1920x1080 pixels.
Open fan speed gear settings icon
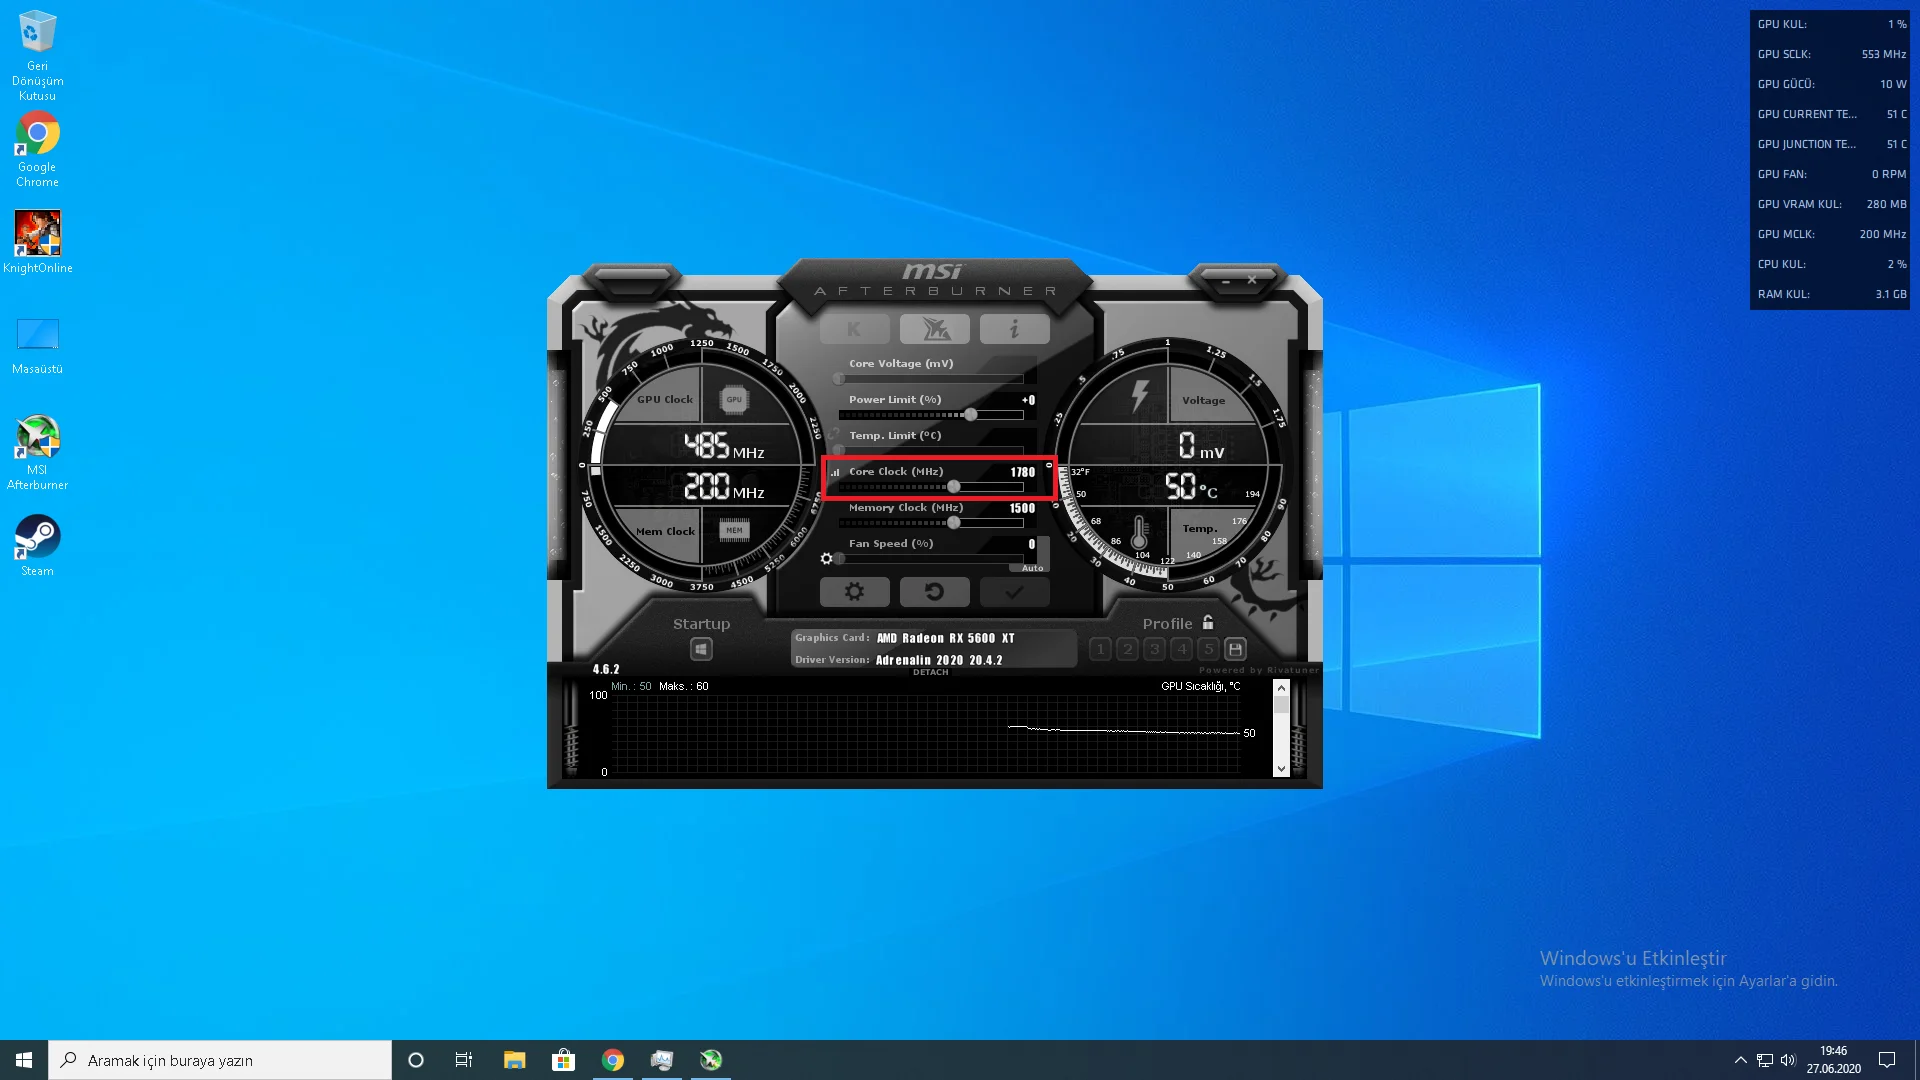(x=826, y=559)
